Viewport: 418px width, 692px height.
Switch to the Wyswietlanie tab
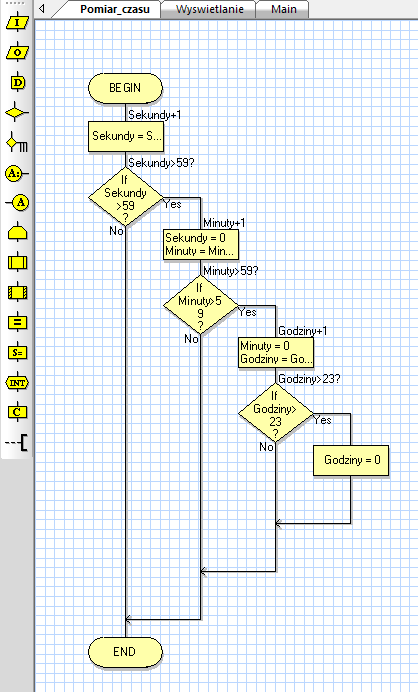[209, 9]
